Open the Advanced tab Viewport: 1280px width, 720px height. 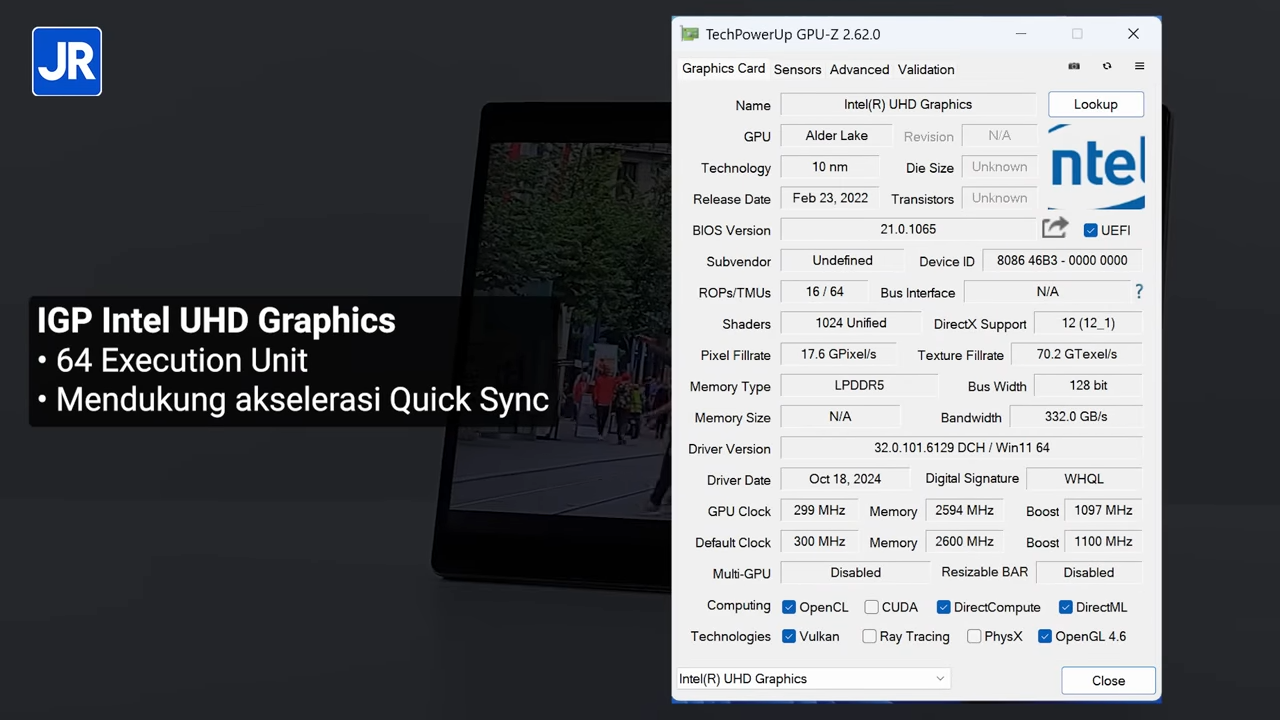(859, 69)
